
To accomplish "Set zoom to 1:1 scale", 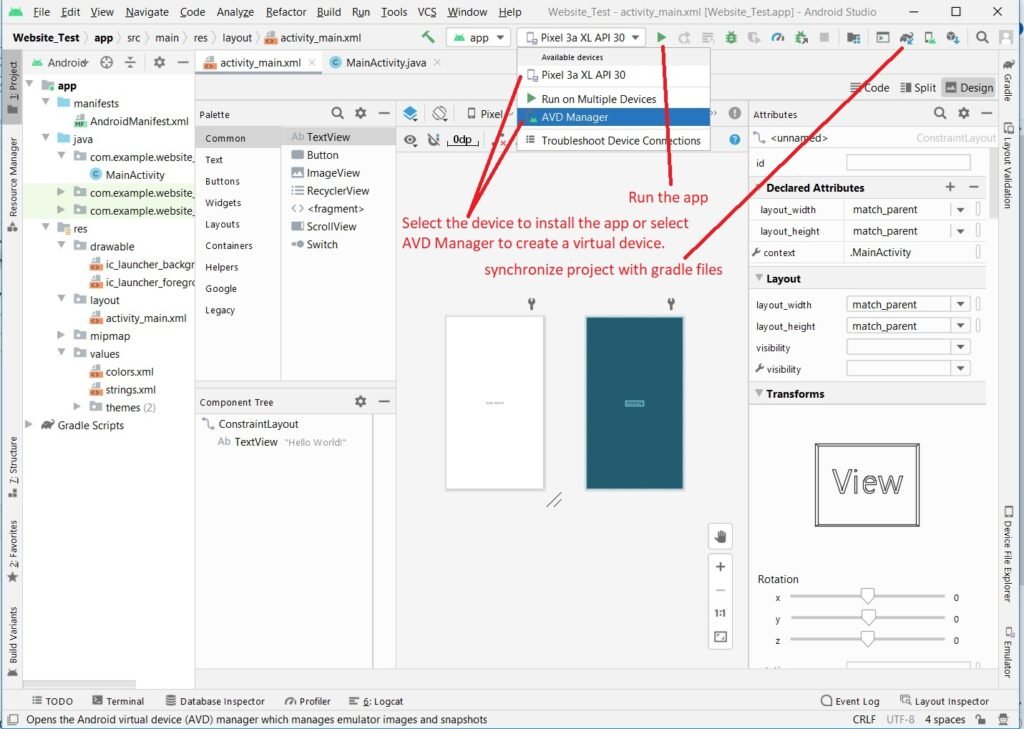I will coord(720,613).
